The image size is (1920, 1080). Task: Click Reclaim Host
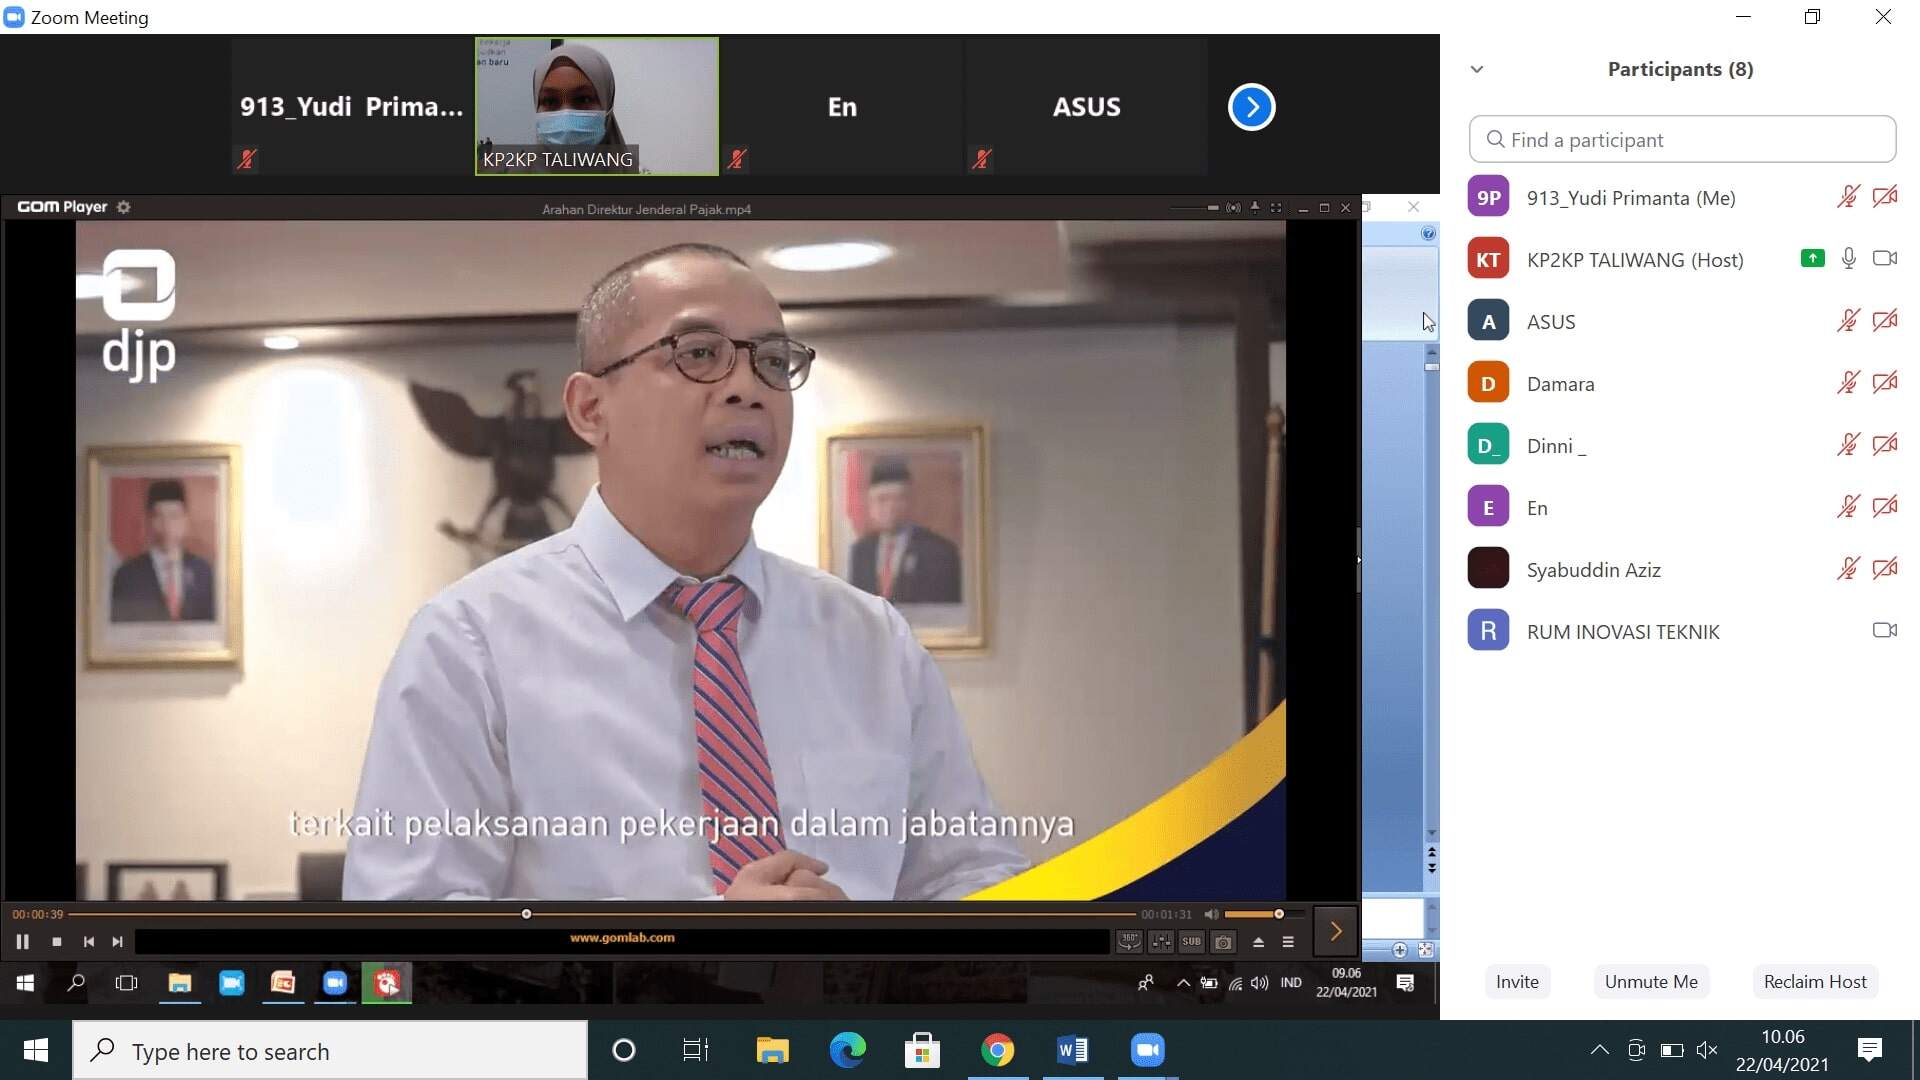click(1815, 982)
